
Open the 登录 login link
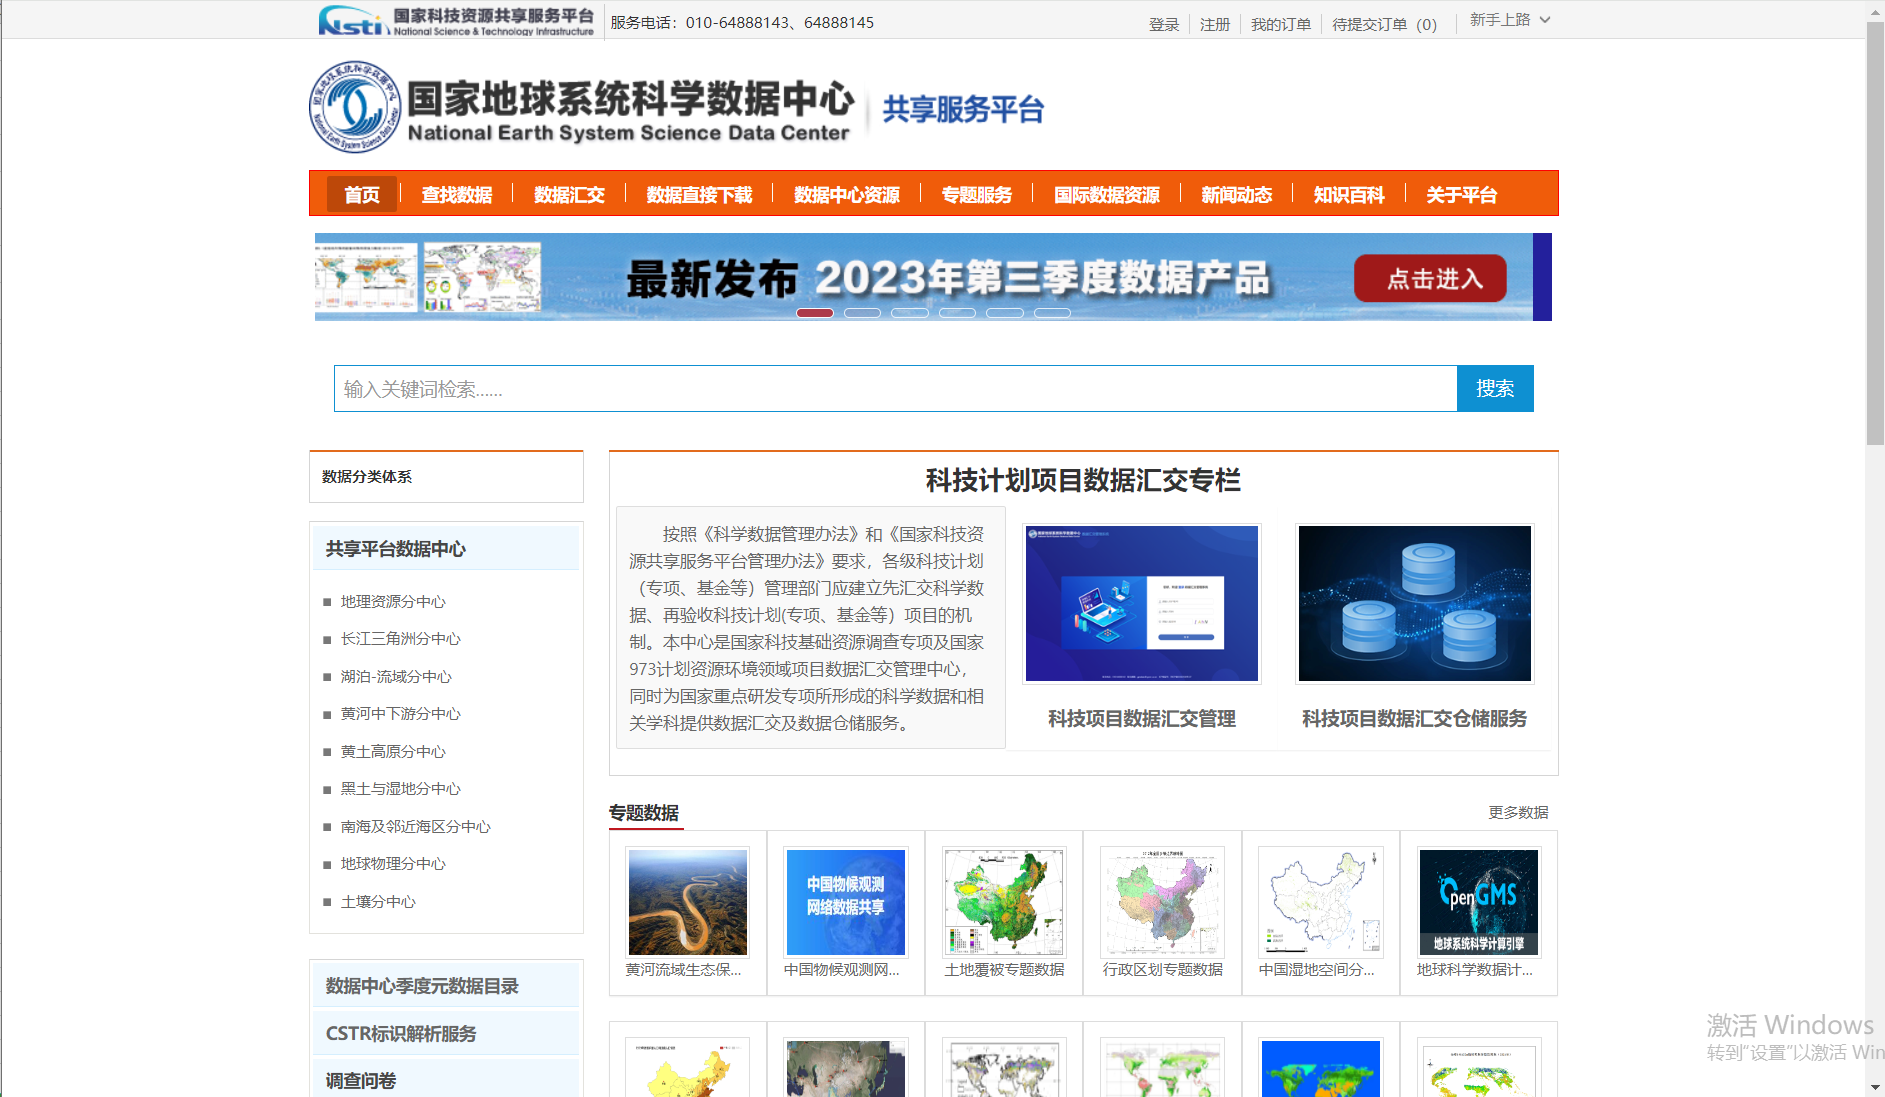click(1163, 24)
